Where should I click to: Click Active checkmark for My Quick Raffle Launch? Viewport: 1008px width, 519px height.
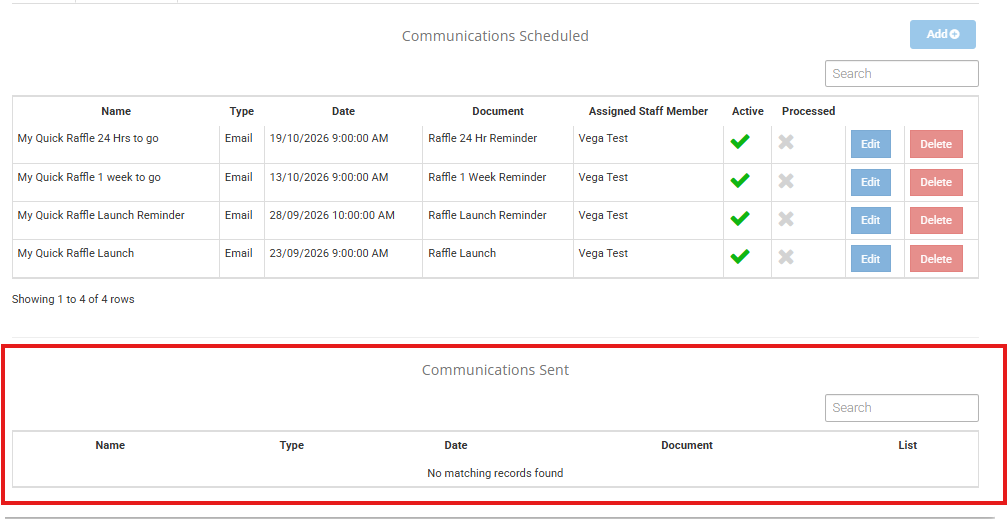(740, 257)
